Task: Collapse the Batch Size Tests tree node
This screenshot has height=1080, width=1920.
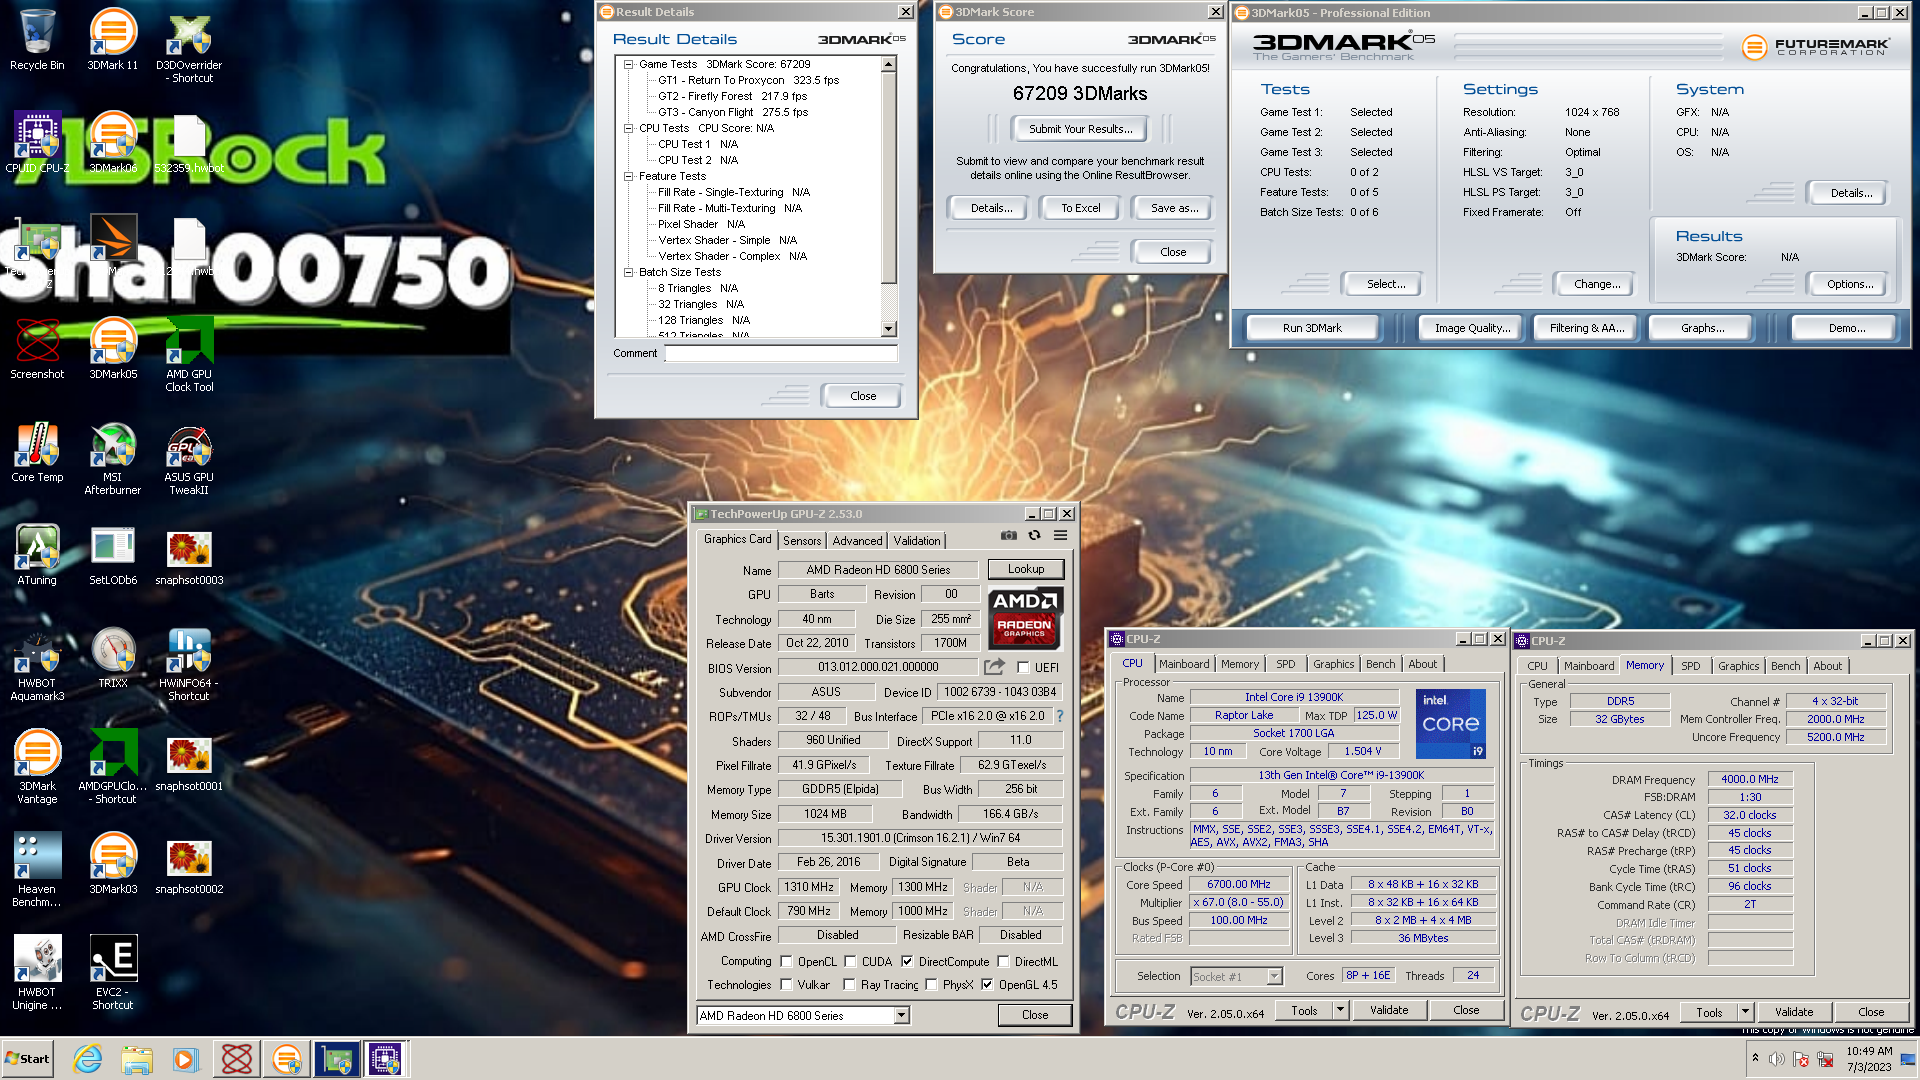Action: tap(629, 272)
